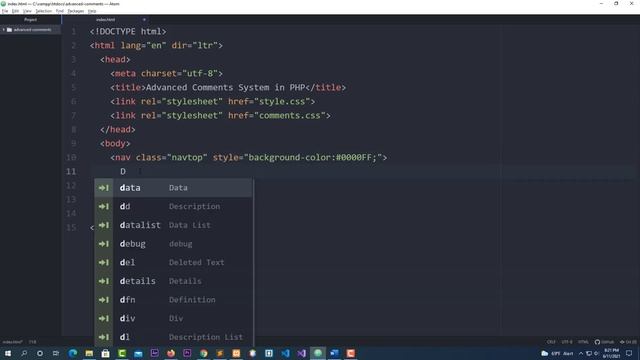
Task: Click the '</head>' closing tag
Action: pos(118,129)
